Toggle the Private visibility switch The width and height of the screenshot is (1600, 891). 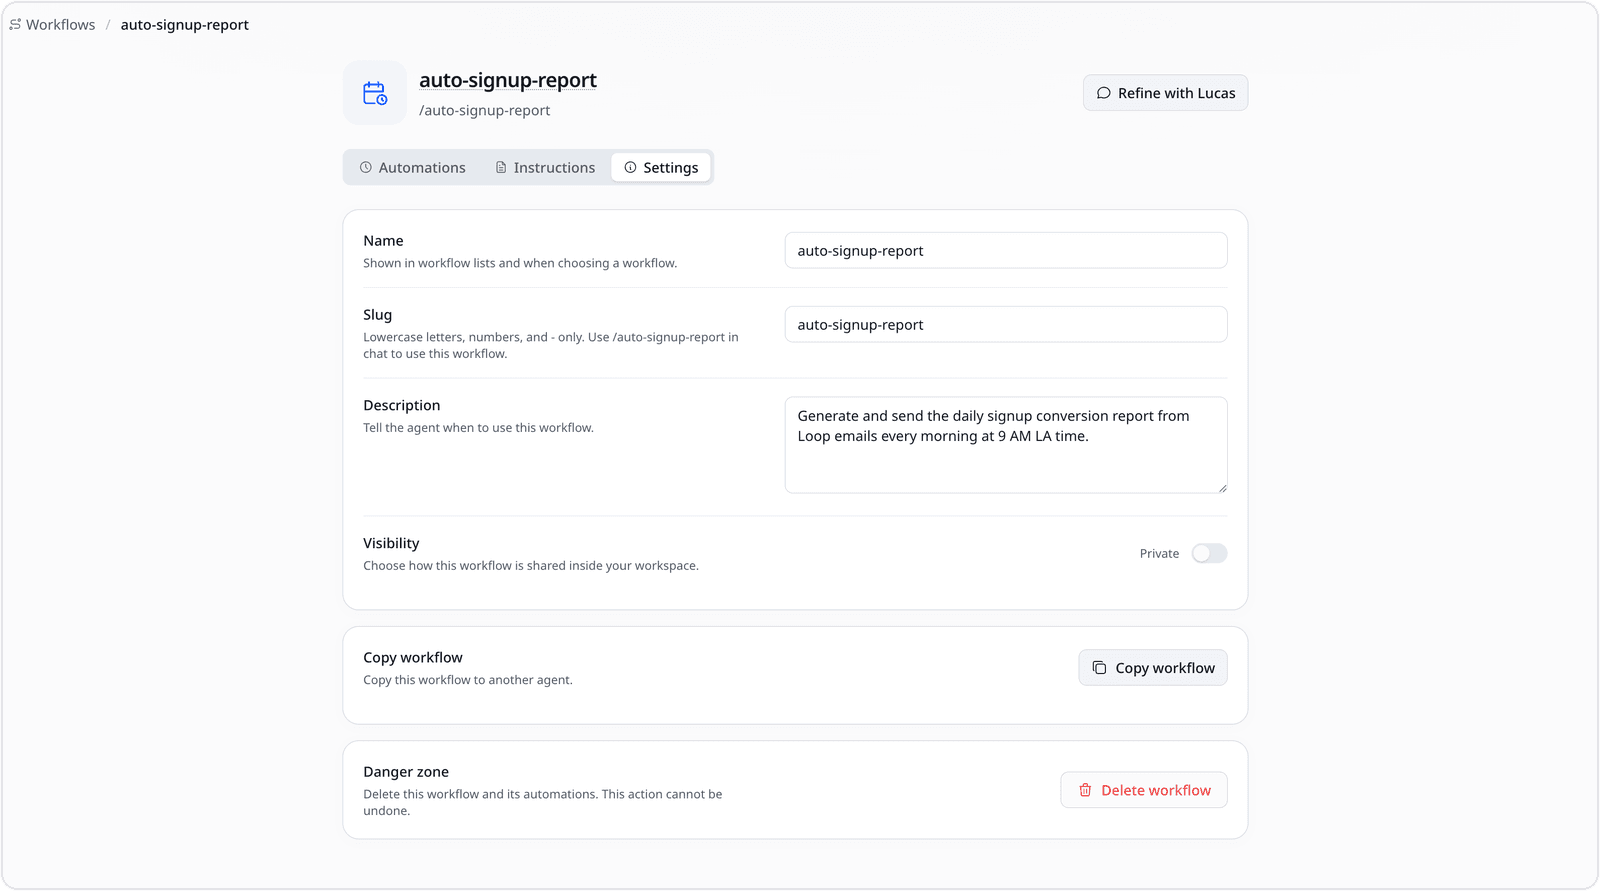coord(1209,554)
